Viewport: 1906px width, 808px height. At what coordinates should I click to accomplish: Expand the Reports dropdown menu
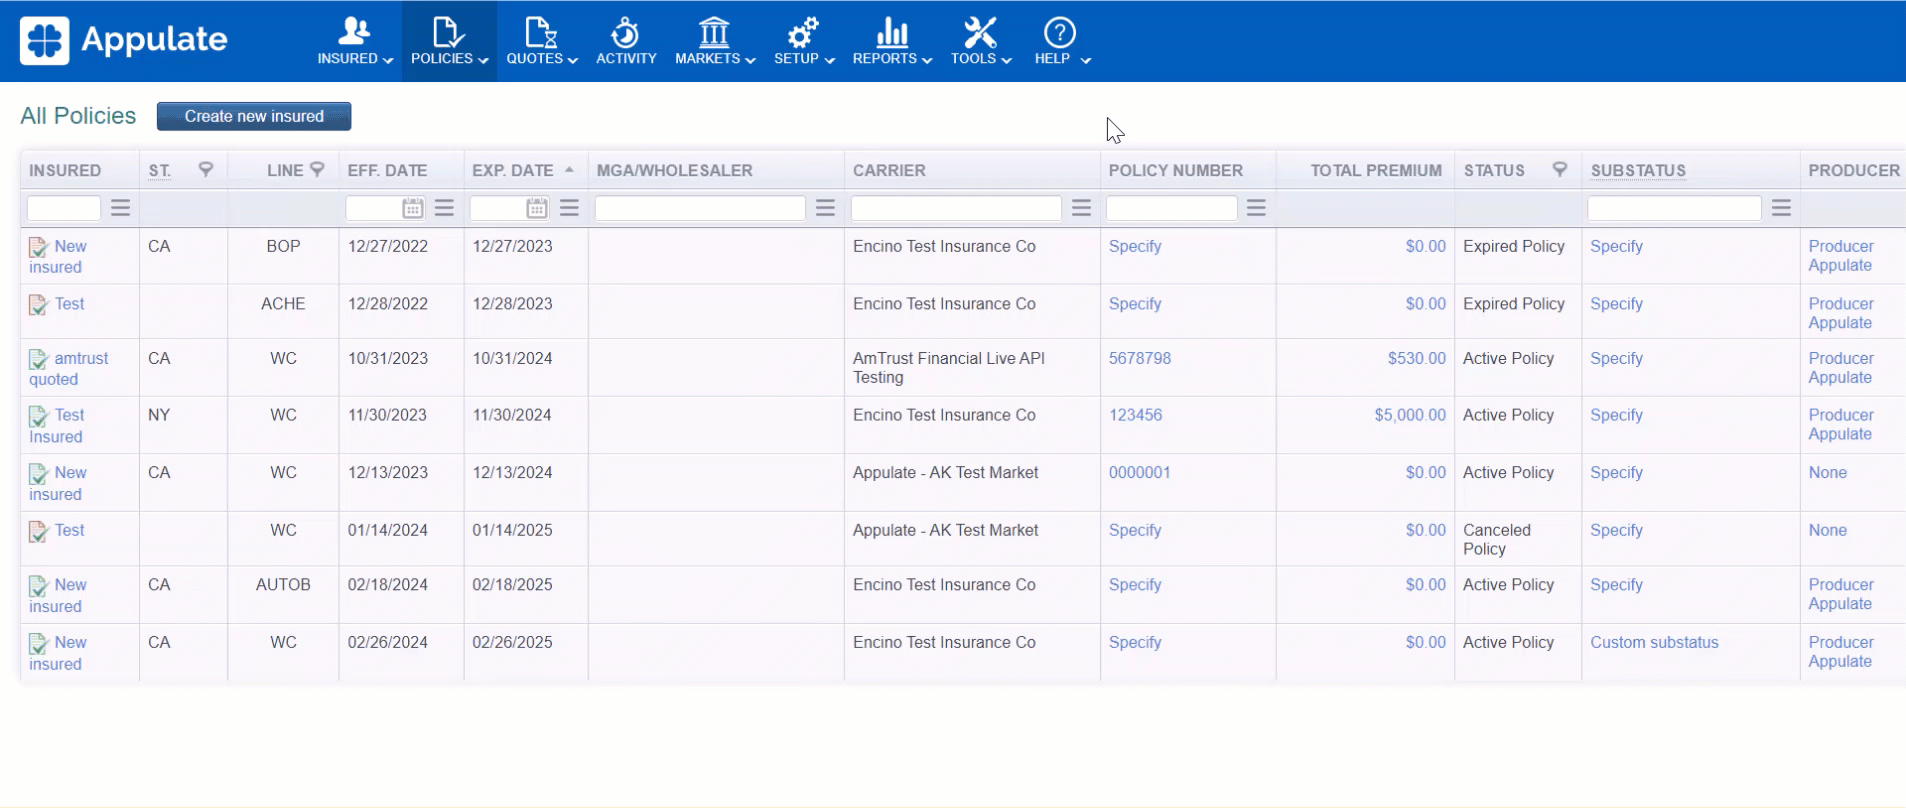click(891, 42)
